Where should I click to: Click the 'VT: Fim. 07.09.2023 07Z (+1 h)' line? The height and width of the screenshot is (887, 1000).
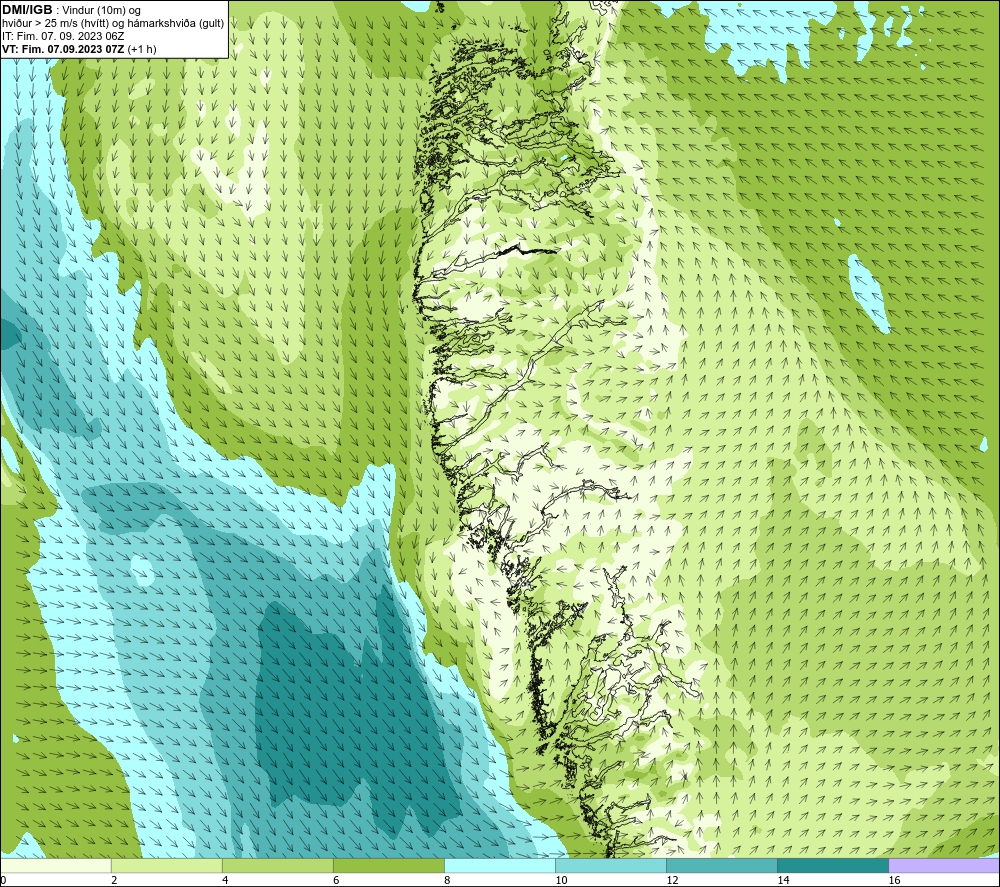(x=79, y=49)
